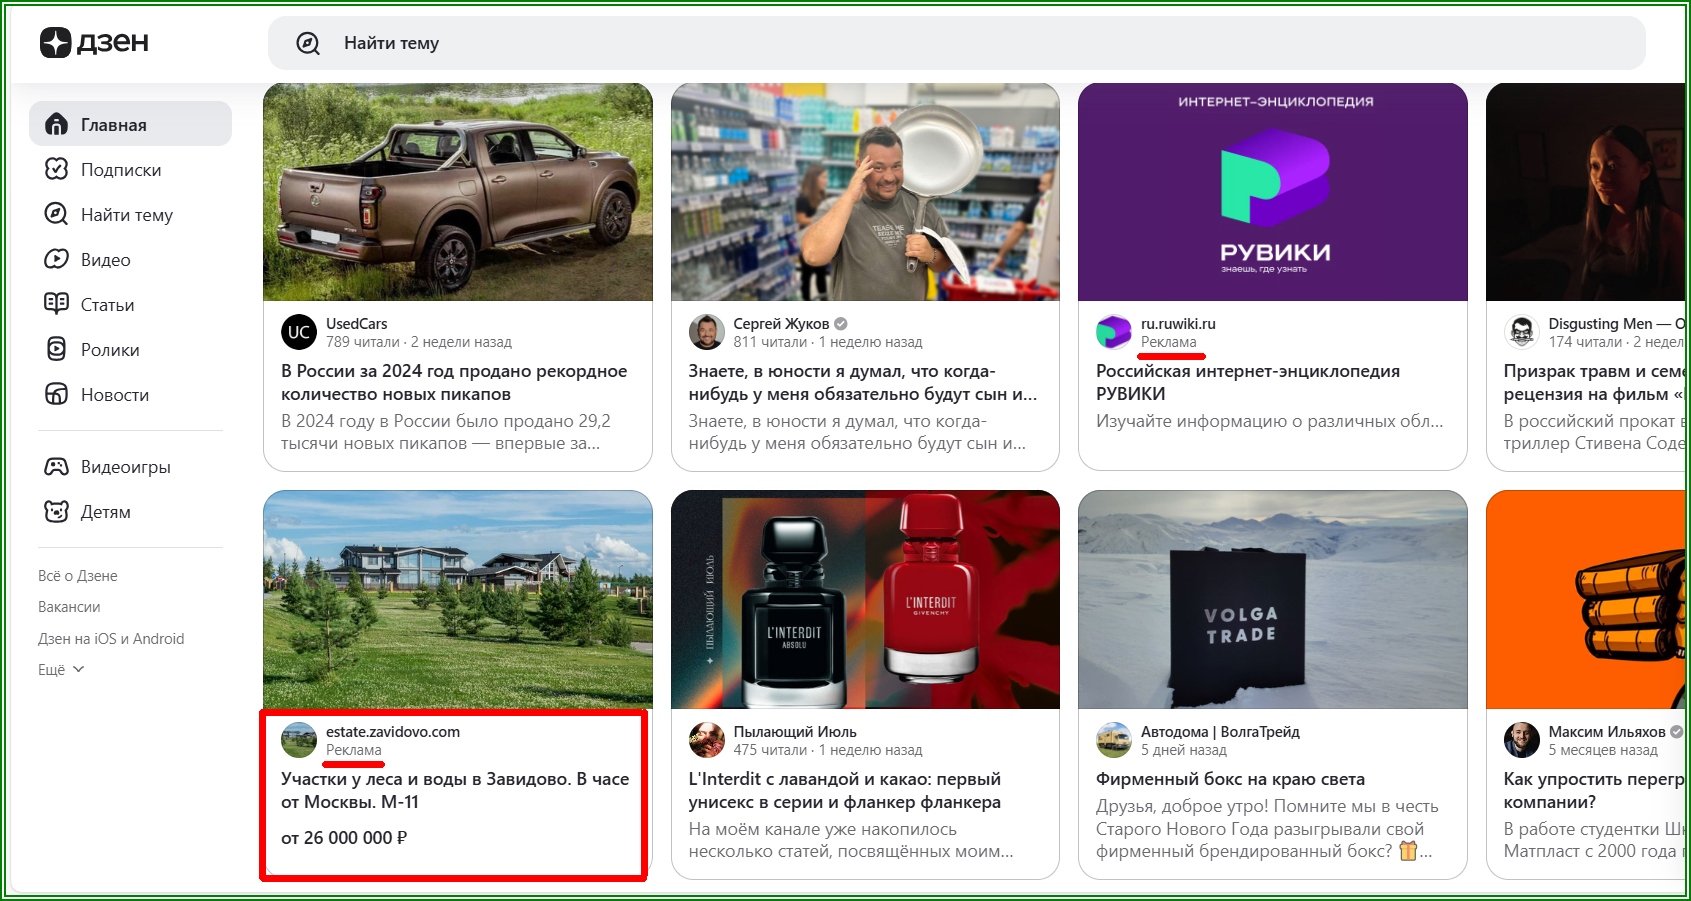Viewport: 1691px width, 901px height.
Task: Click the Автодома | ВолгаТрейд avatar
Action: (x=1114, y=740)
